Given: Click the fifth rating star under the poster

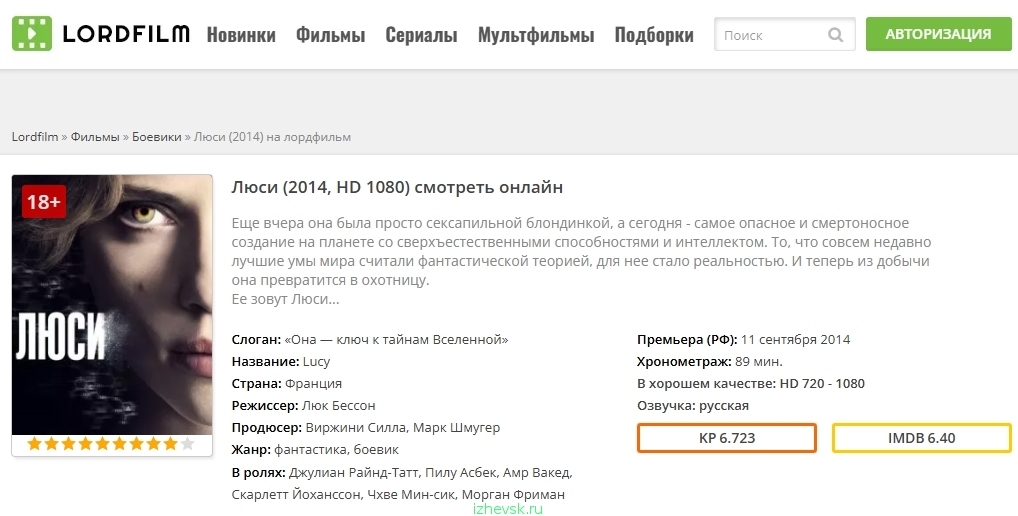Looking at the screenshot, I should click(x=103, y=444).
